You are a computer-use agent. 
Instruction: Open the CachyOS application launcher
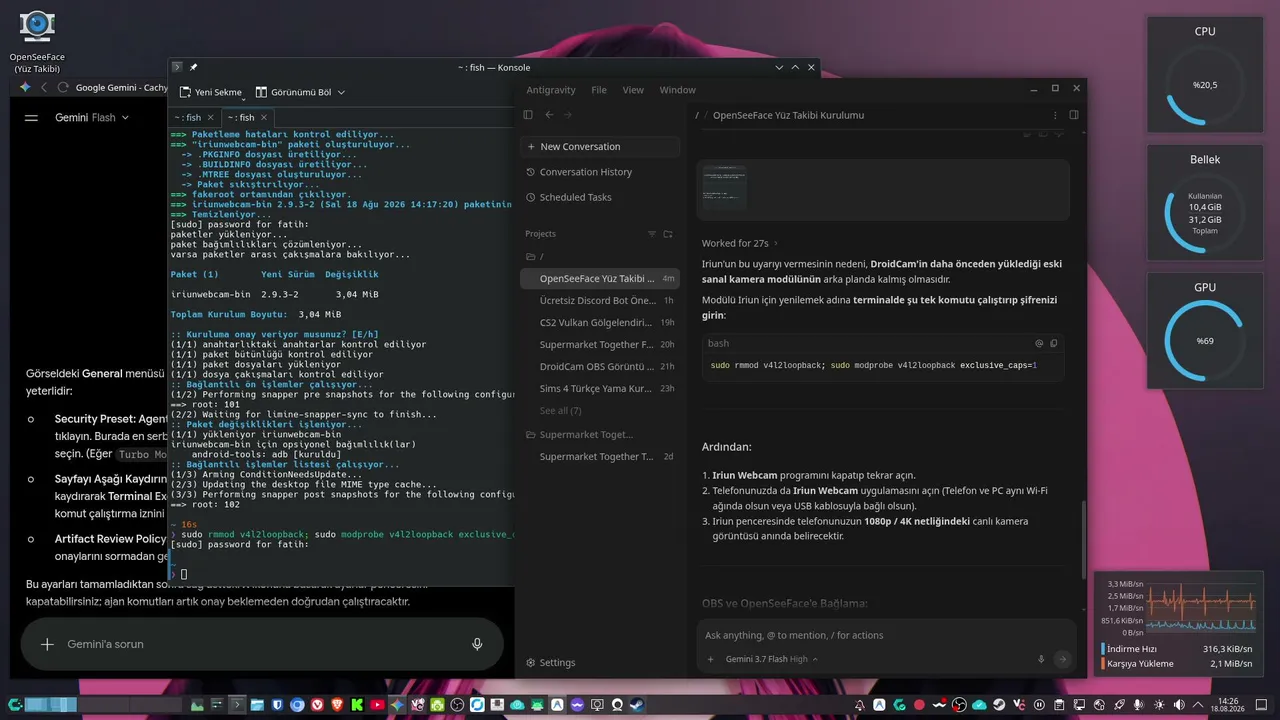click(x=15, y=705)
